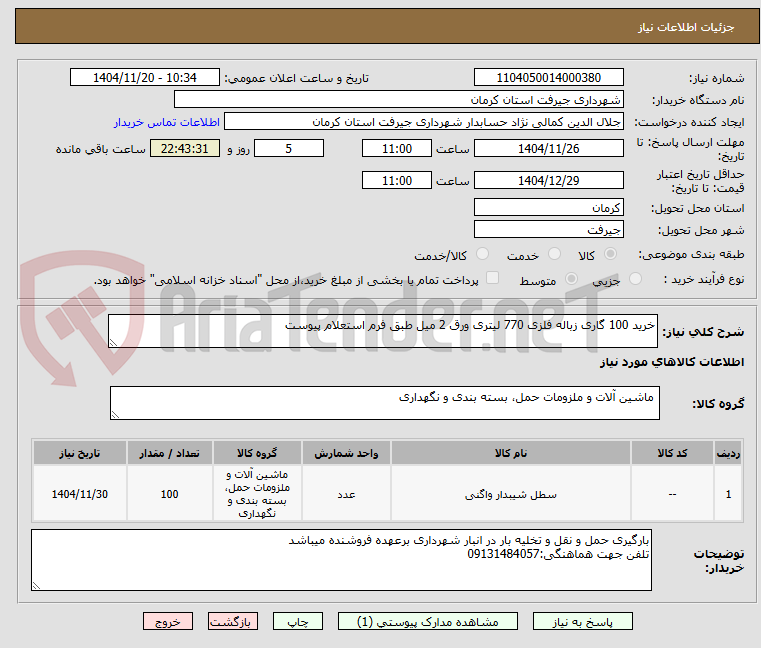Click the announcement date field 1404/11/20 - 10:34
Screen dimensions: 761x648
(x=145, y=78)
